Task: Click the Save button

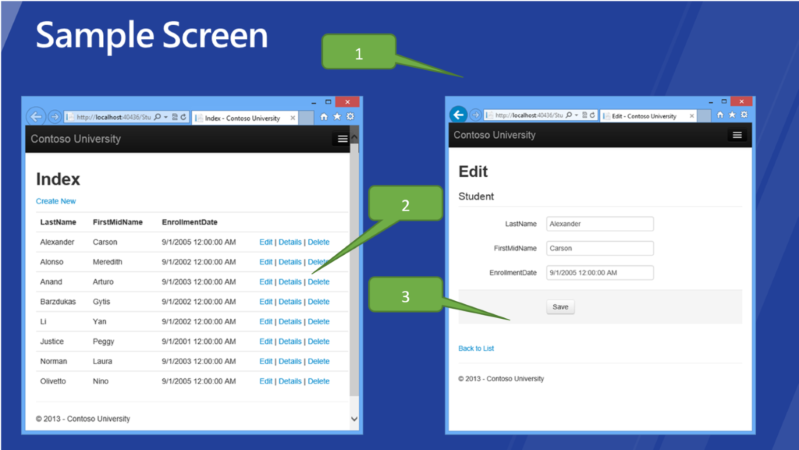Action: (x=561, y=307)
